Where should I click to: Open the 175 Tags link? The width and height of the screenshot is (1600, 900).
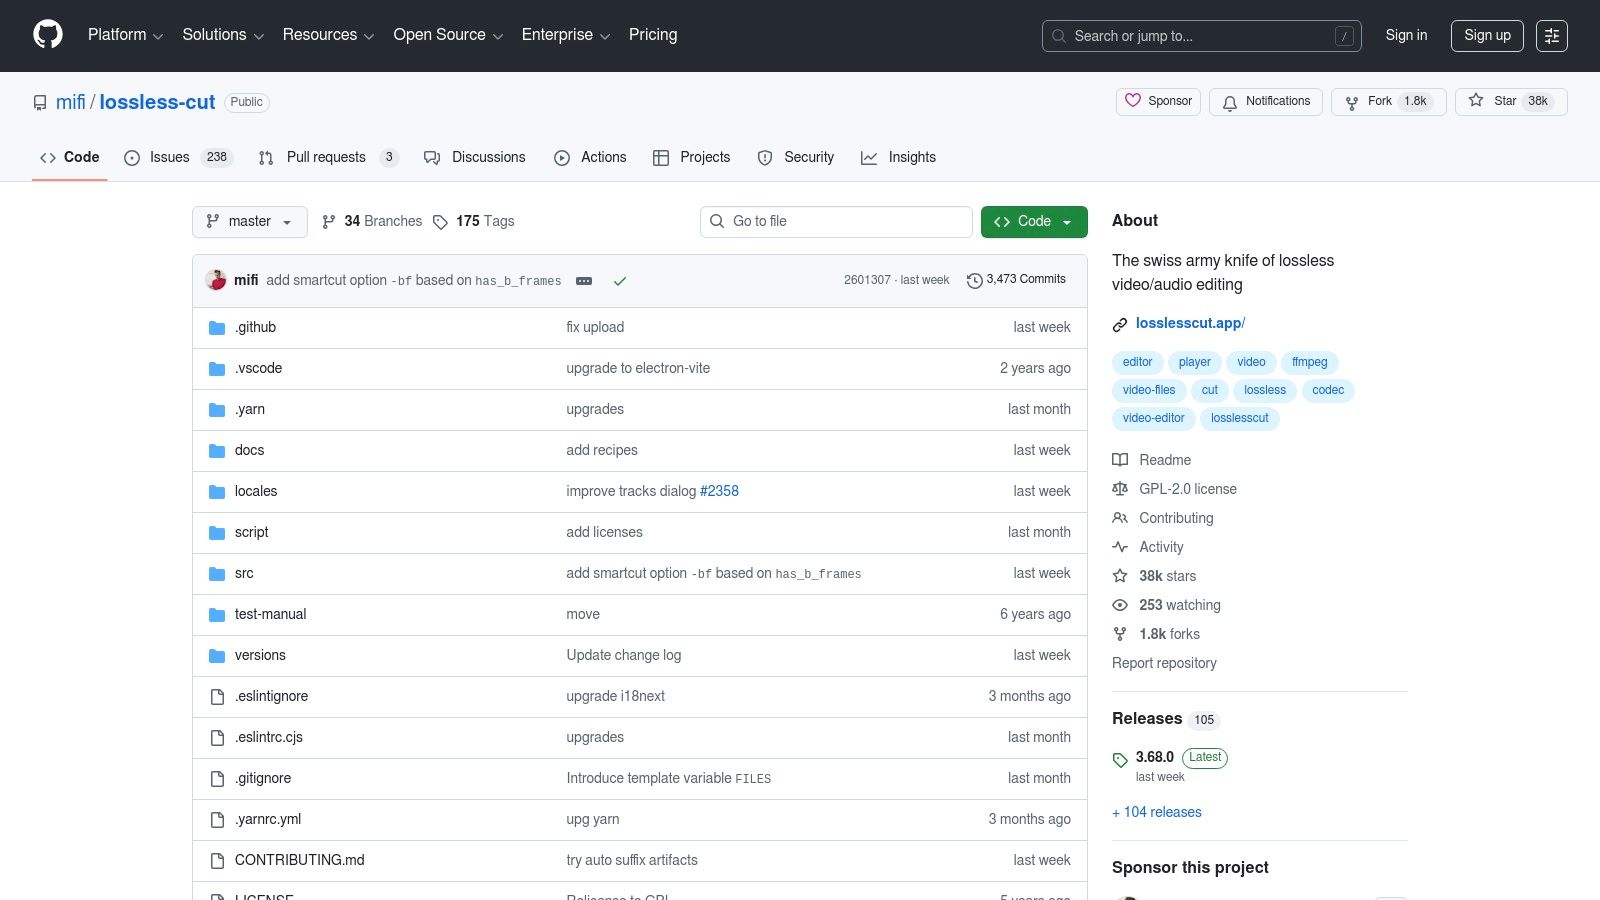pos(474,221)
